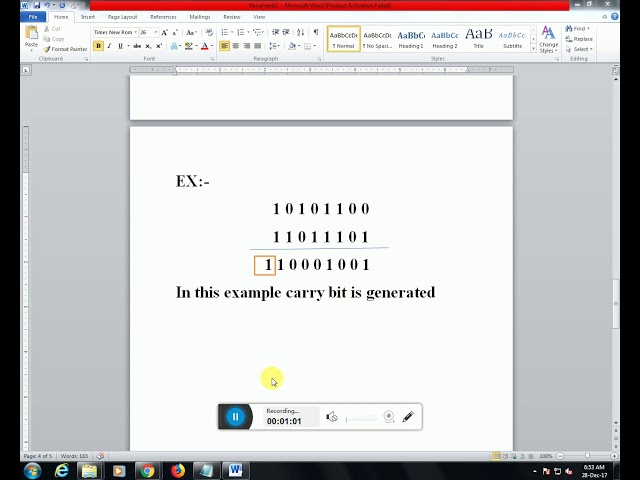Image resolution: width=640 pixels, height=480 pixels.
Task: Toggle Bold formatting in the ribbon
Action: pyautogui.click(x=98, y=46)
